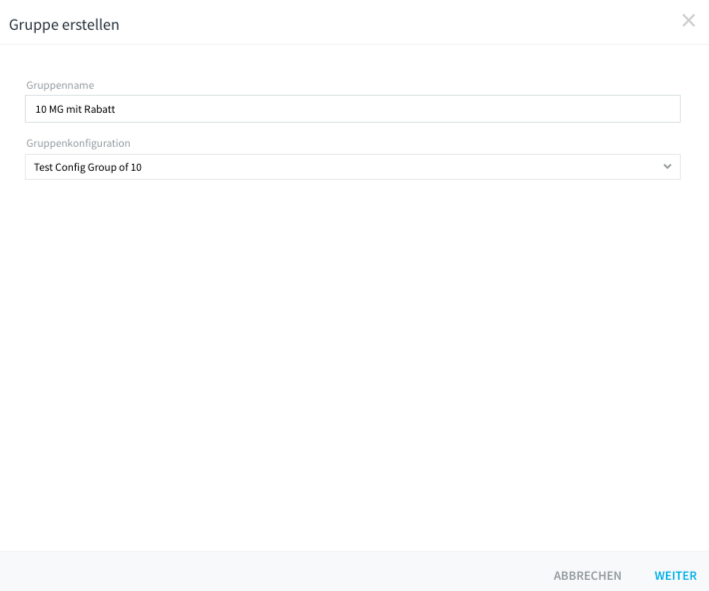Continue with the WEITER button
This screenshot has width=709, height=591.
coord(676,576)
